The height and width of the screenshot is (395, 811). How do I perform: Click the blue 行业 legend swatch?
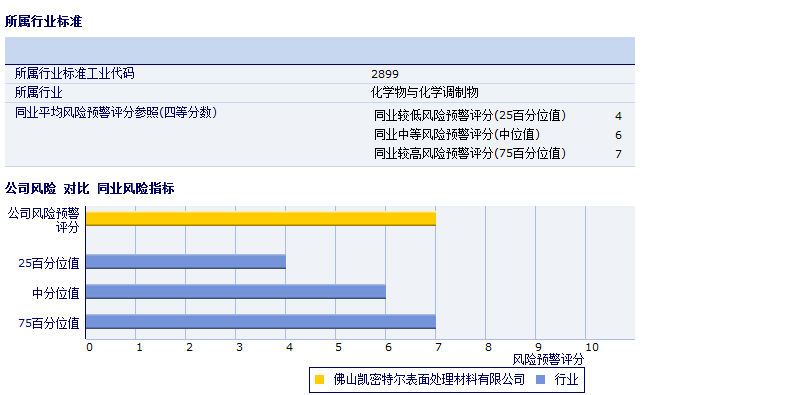click(541, 380)
